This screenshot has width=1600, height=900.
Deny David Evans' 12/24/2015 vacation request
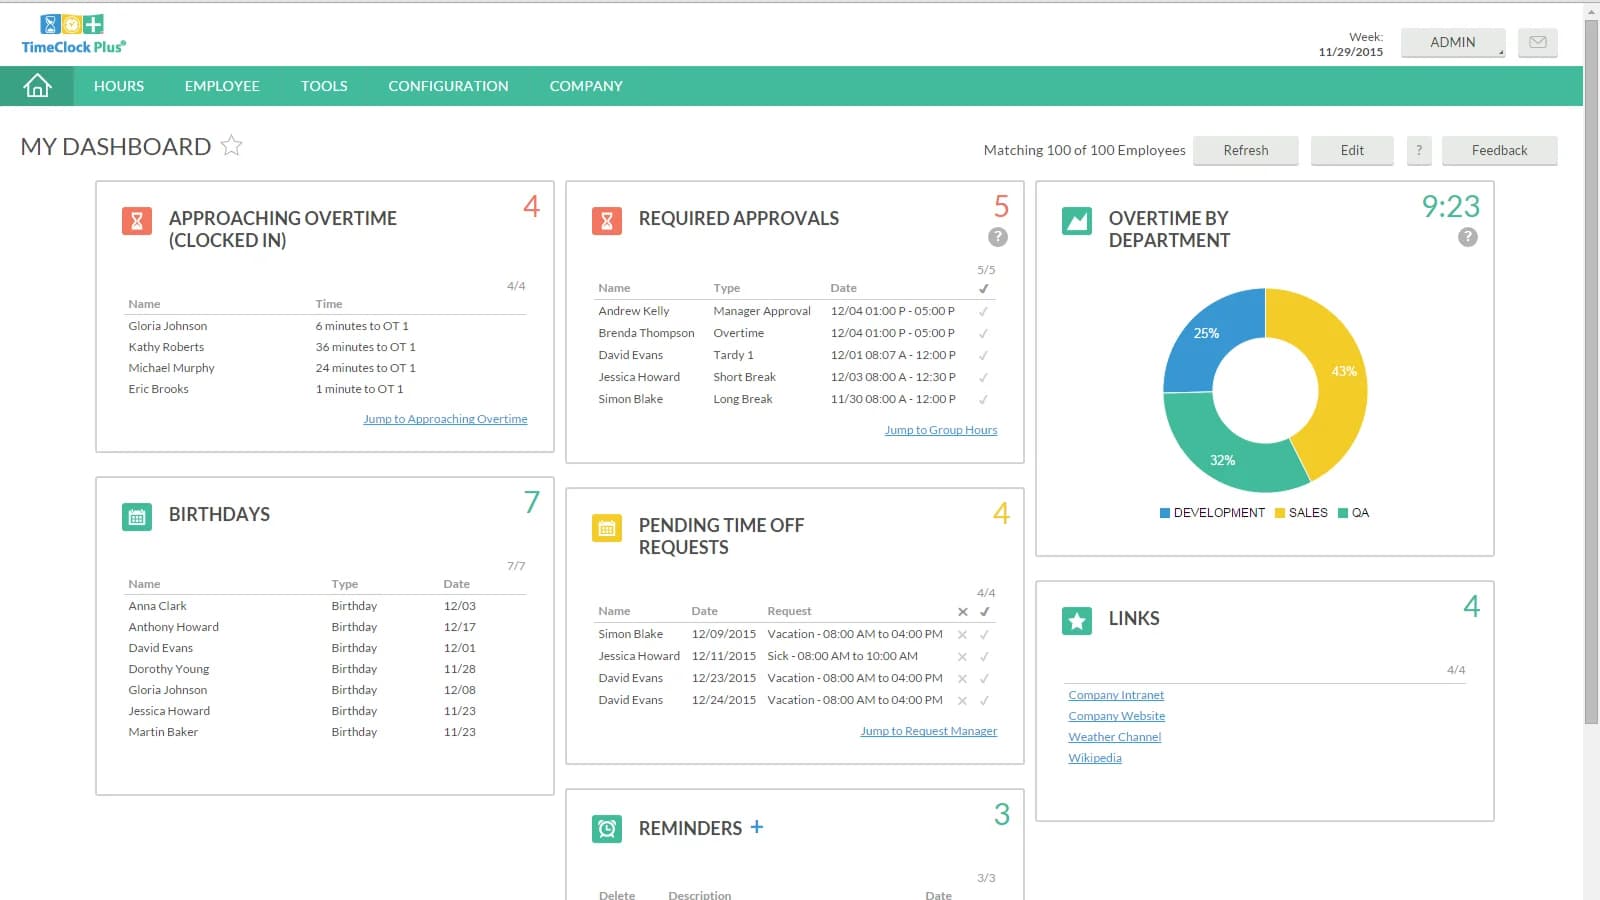point(962,700)
